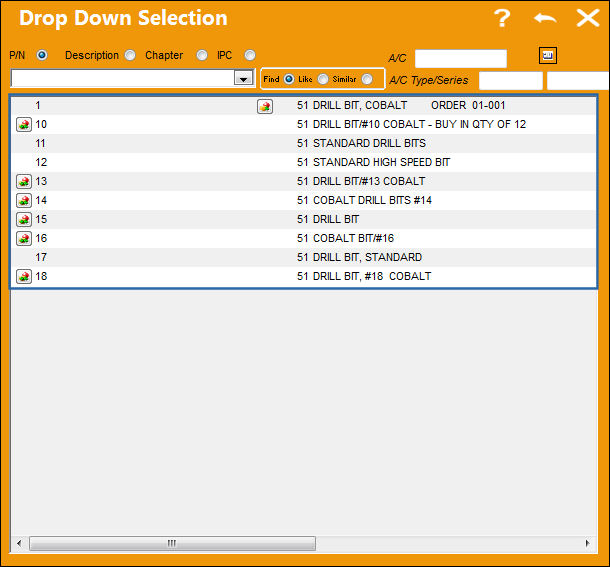Viewport: 610px width, 567px height.
Task: Click the A/C input field
Action: point(461,58)
